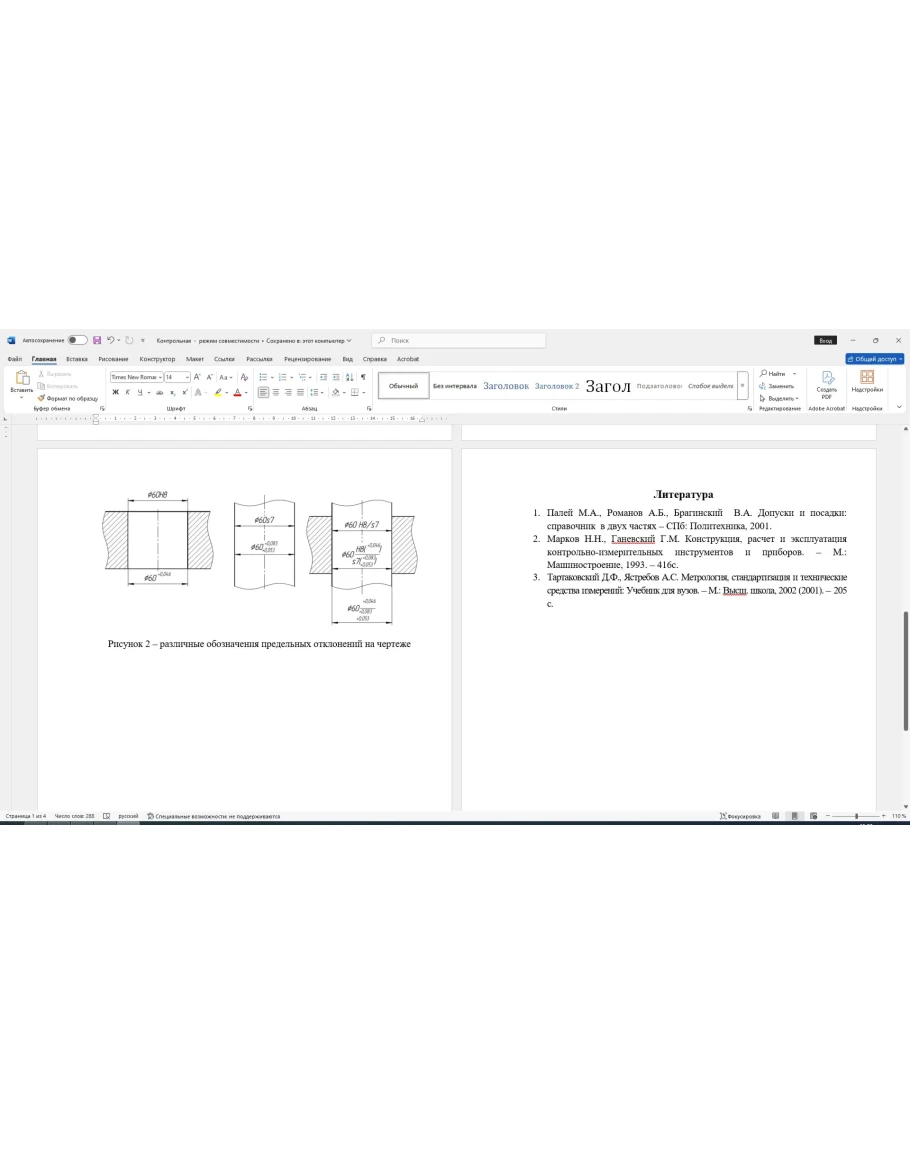
Task: Click the bulleted list icon
Action: (x=262, y=377)
